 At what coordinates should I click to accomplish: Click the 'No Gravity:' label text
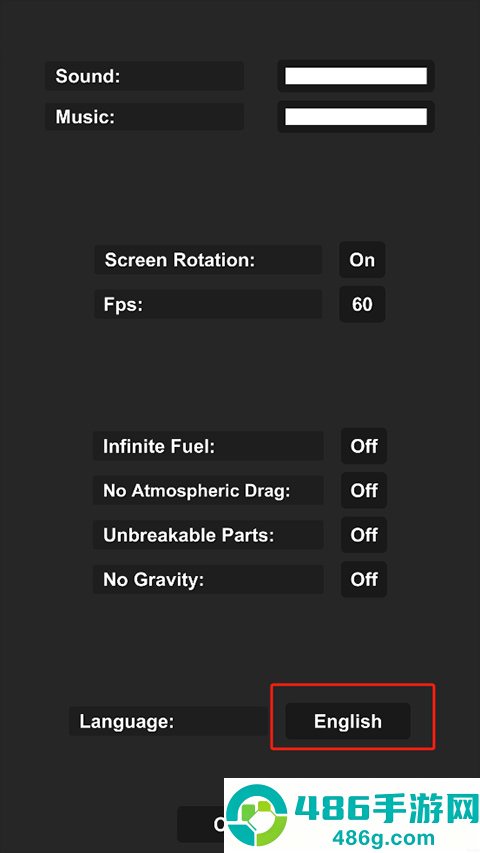click(x=153, y=580)
